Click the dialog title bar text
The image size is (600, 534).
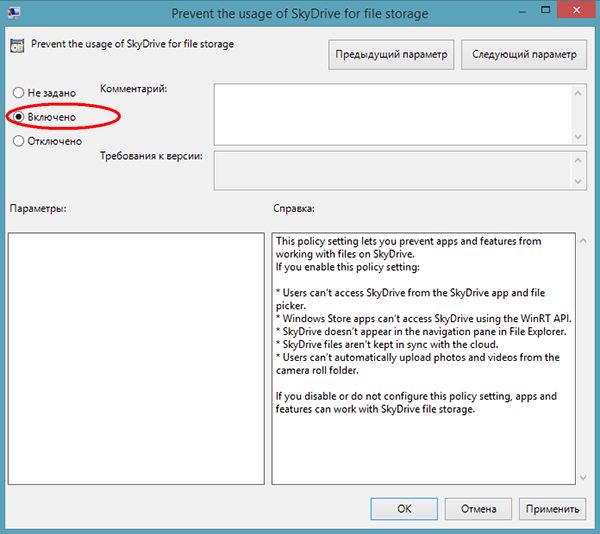pos(300,13)
